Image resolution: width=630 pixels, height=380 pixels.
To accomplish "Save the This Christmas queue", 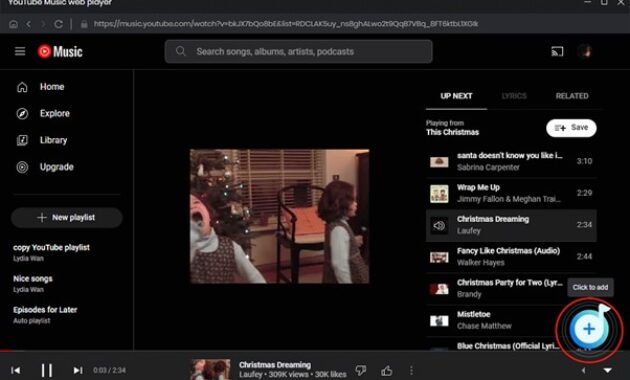I will click(x=571, y=128).
